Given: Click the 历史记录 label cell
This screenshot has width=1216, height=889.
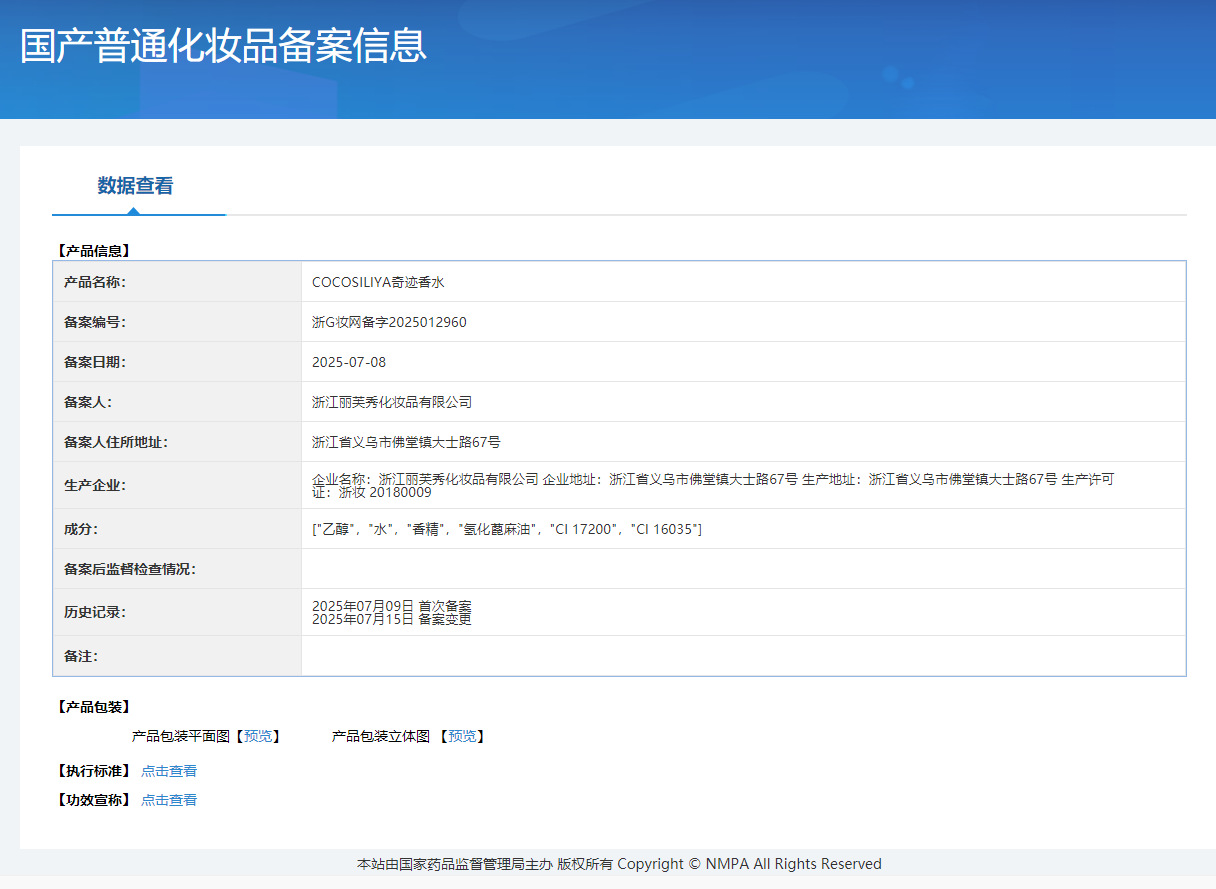Looking at the screenshot, I should [x=177, y=612].
